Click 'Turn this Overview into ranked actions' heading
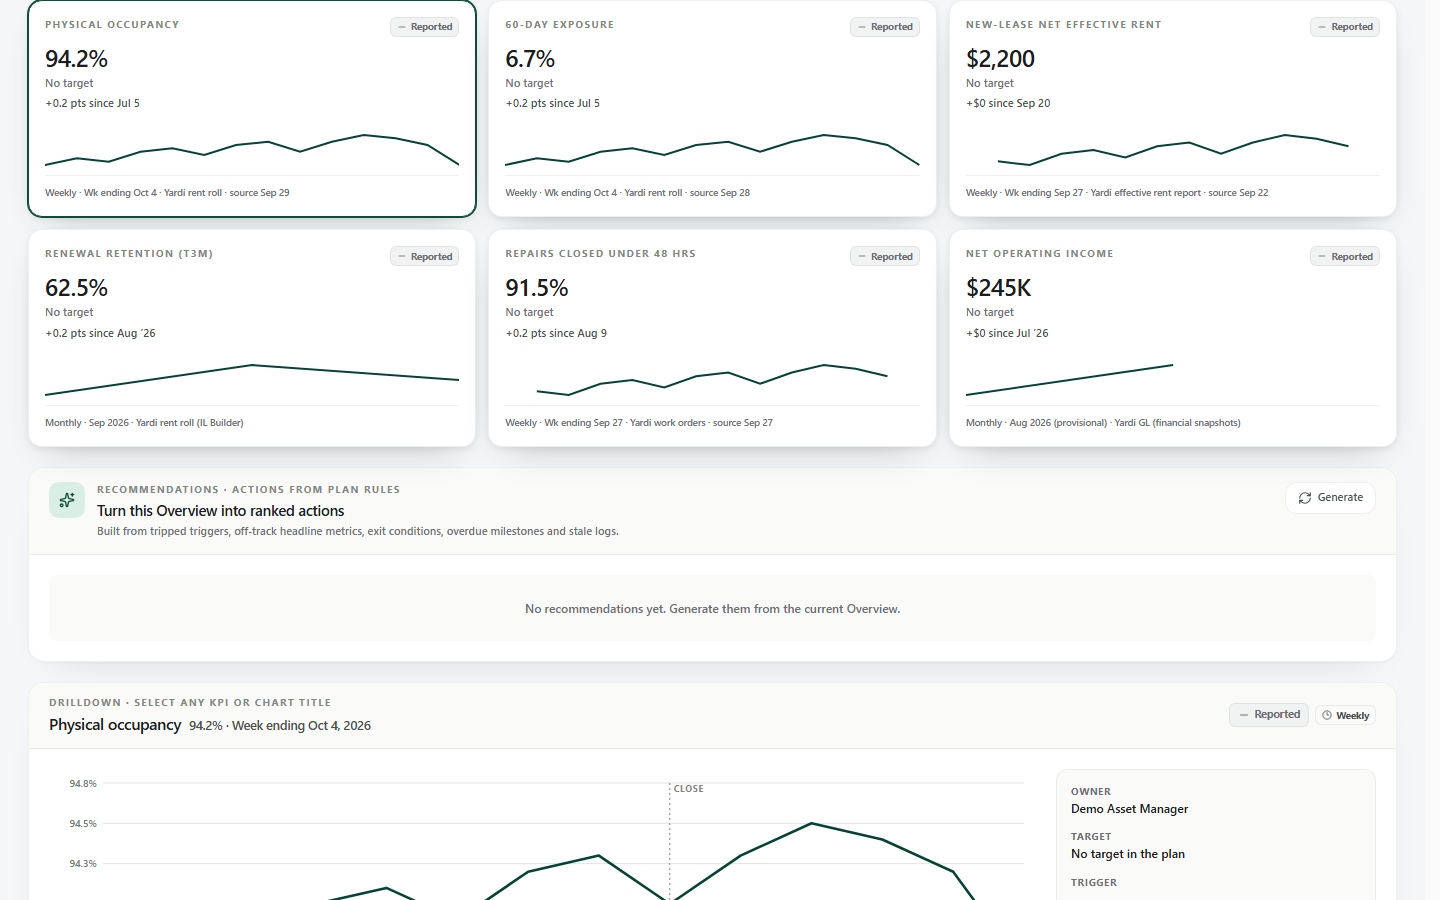The width and height of the screenshot is (1440, 900). click(x=220, y=511)
